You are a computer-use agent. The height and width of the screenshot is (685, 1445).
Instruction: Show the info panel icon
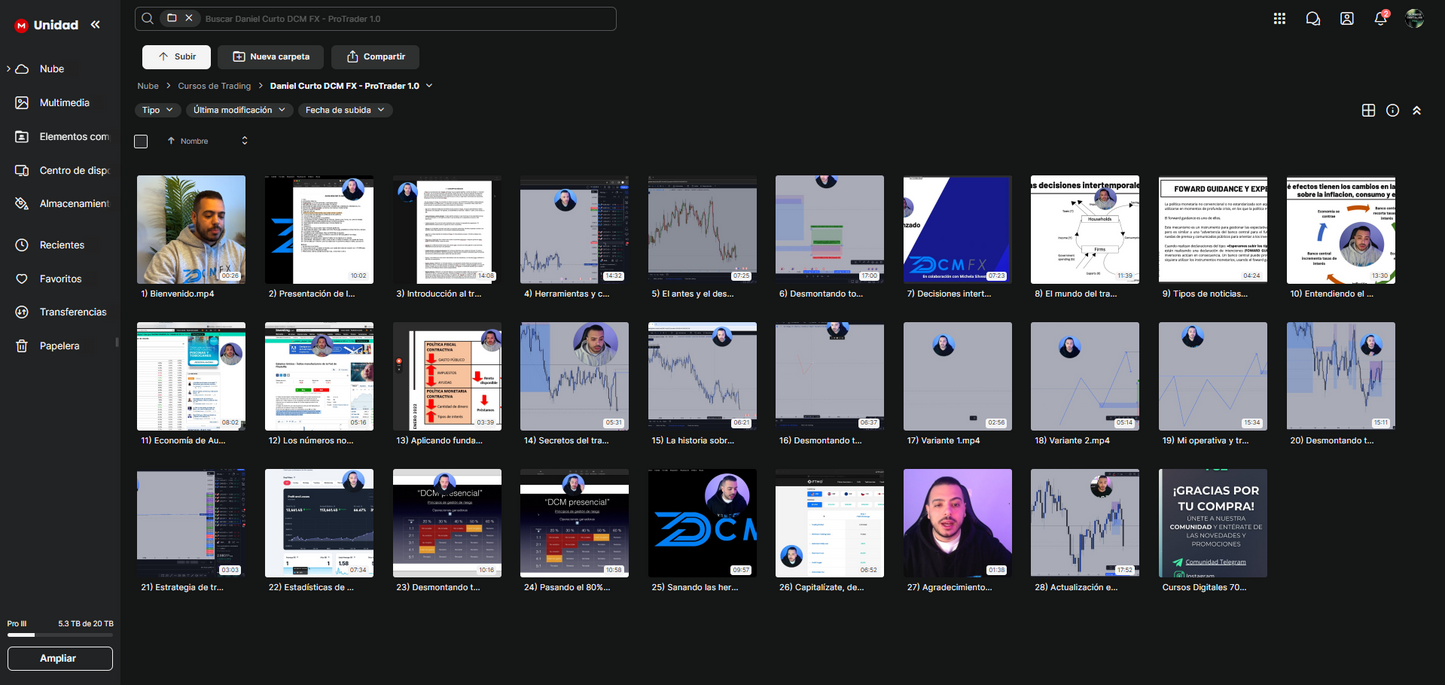pos(1392,111)
